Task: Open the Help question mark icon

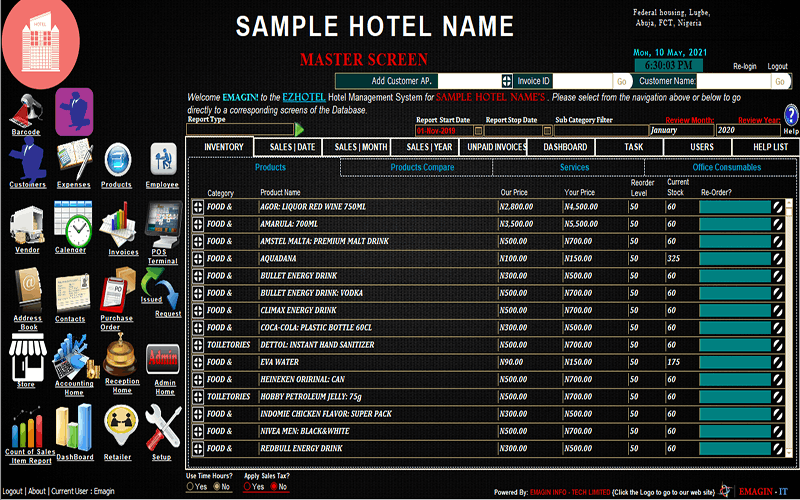Action: coord(790,115)
